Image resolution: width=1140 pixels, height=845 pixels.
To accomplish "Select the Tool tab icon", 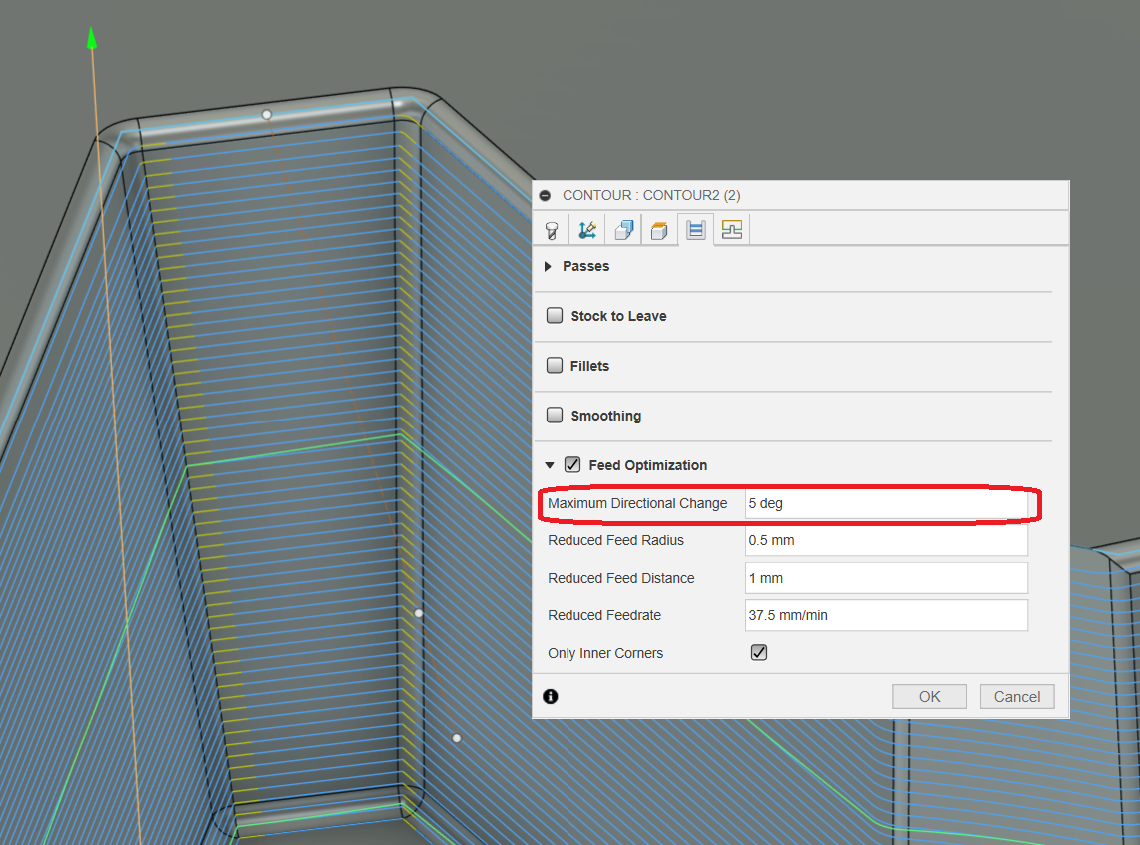I will (551, 229).
